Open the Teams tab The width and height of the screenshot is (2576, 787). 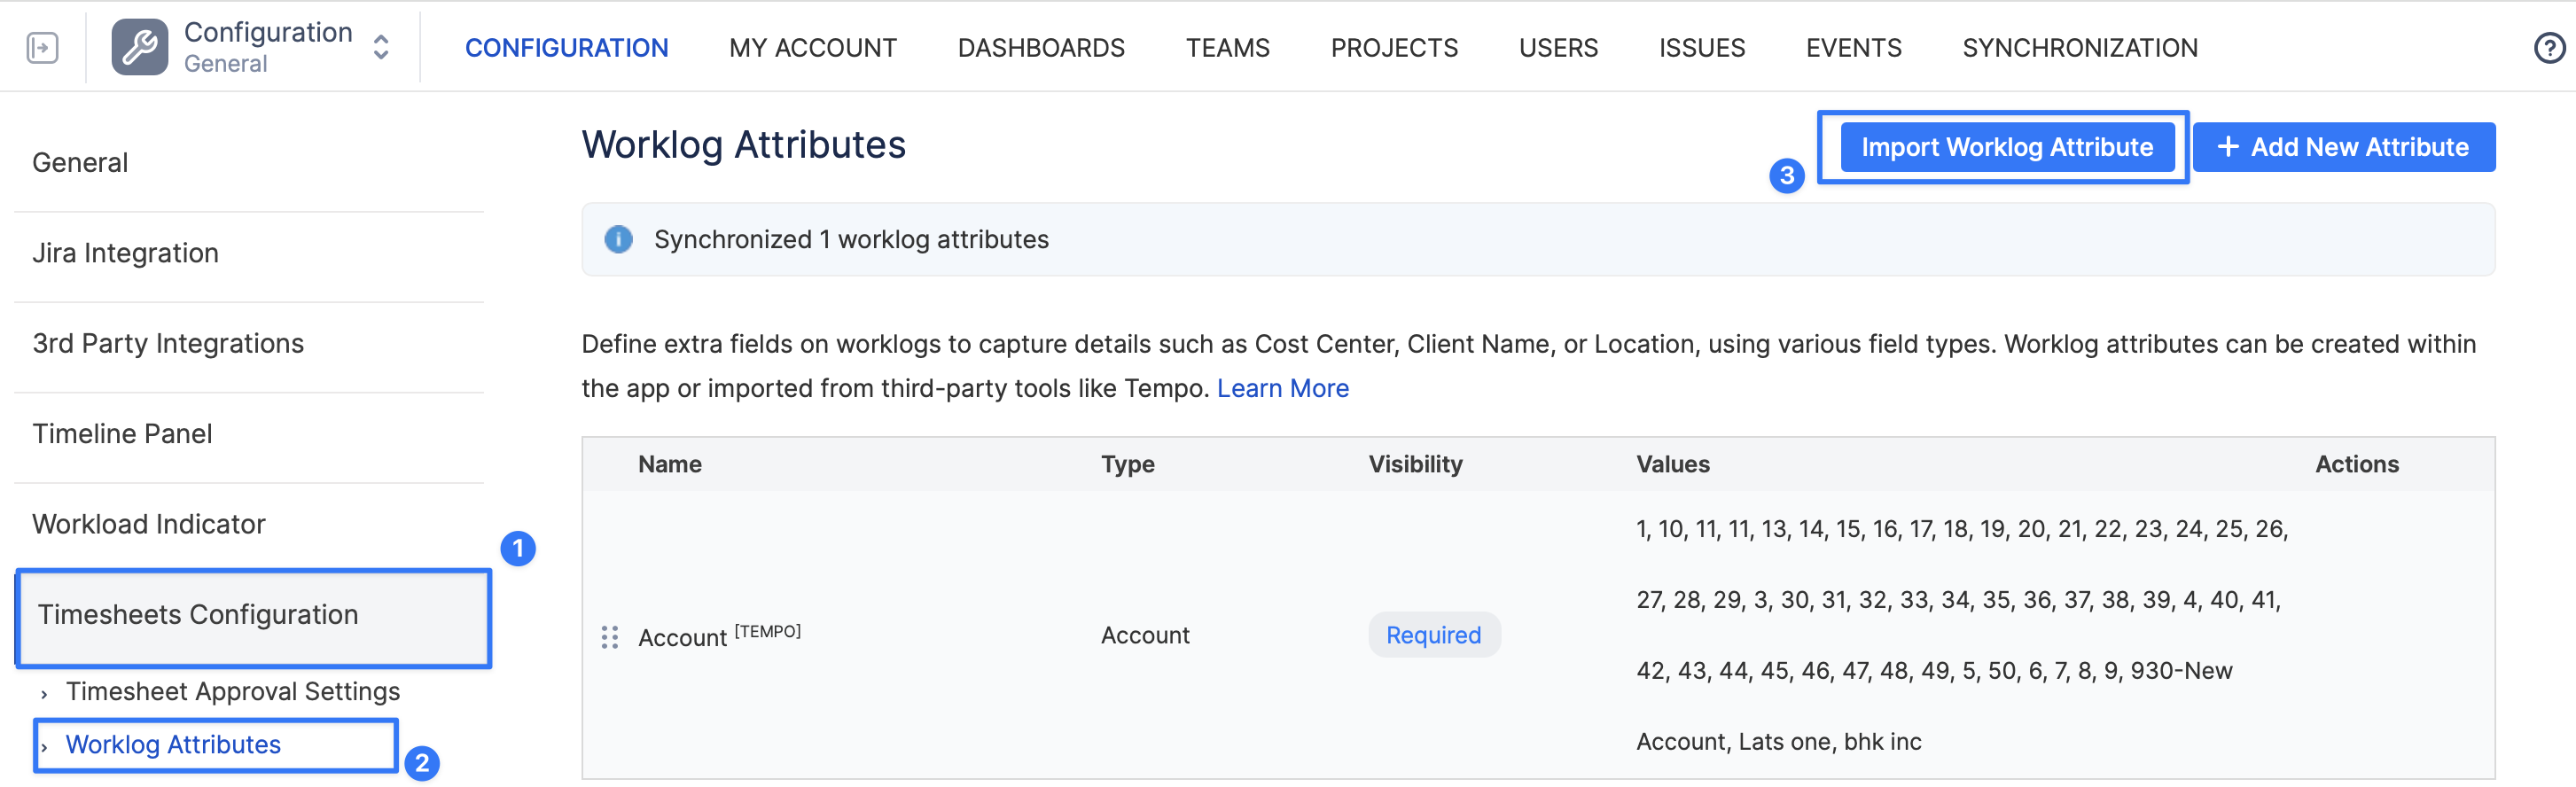(1227, 47)
